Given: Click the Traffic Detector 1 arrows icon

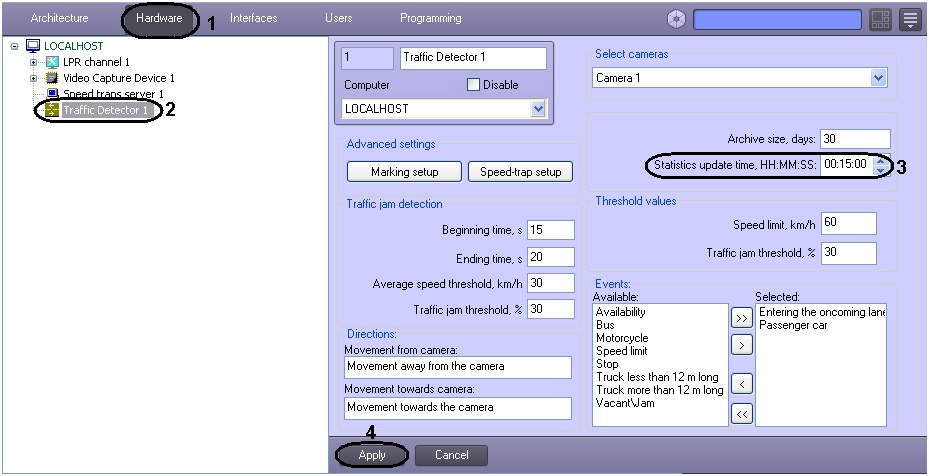Looking at the screenshot, I should [51, 110].
